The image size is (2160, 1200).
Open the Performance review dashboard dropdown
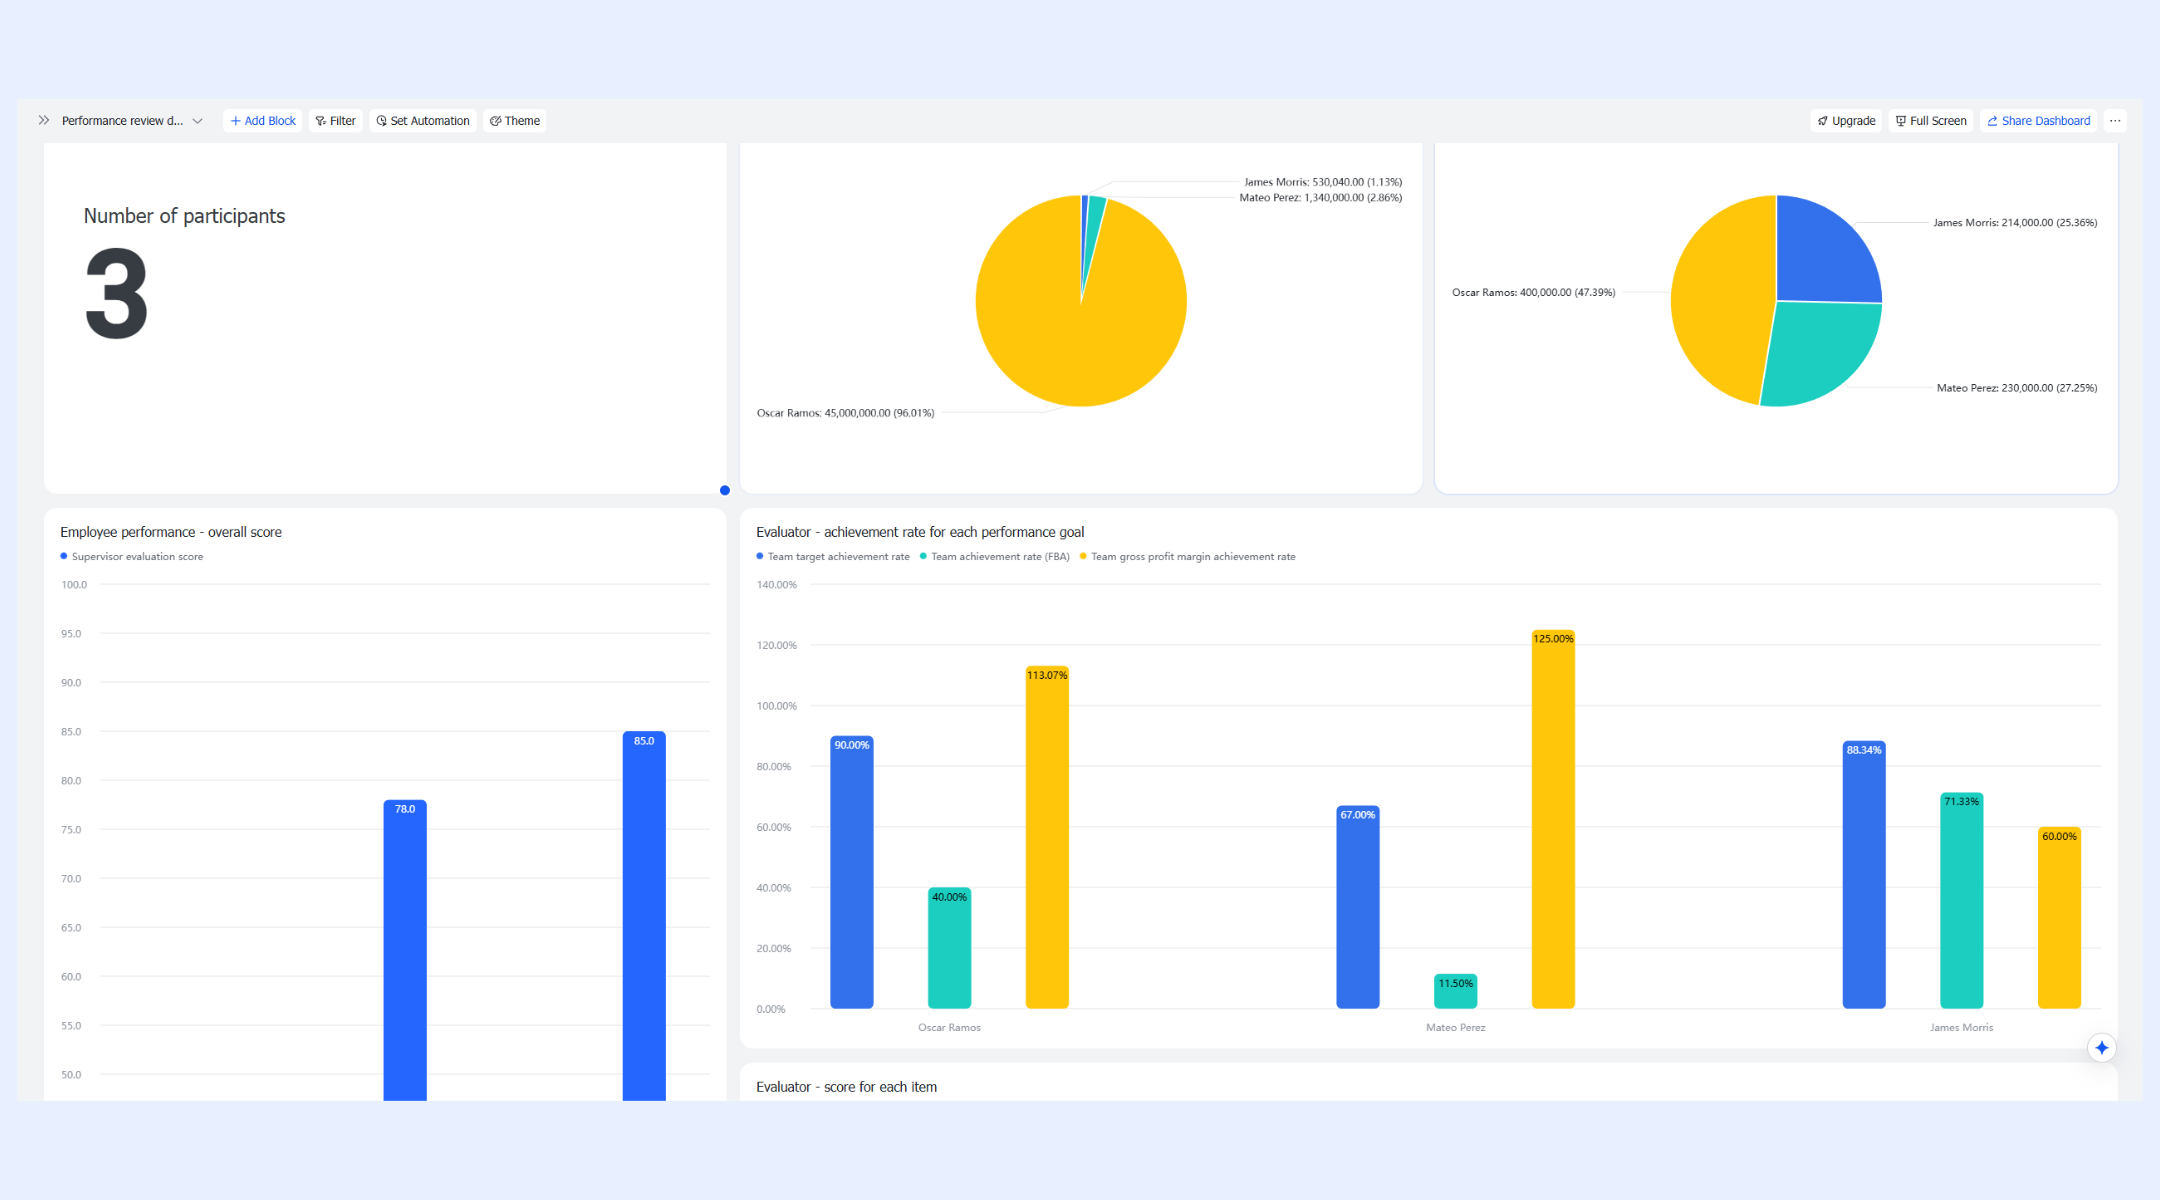pos(132,121)
